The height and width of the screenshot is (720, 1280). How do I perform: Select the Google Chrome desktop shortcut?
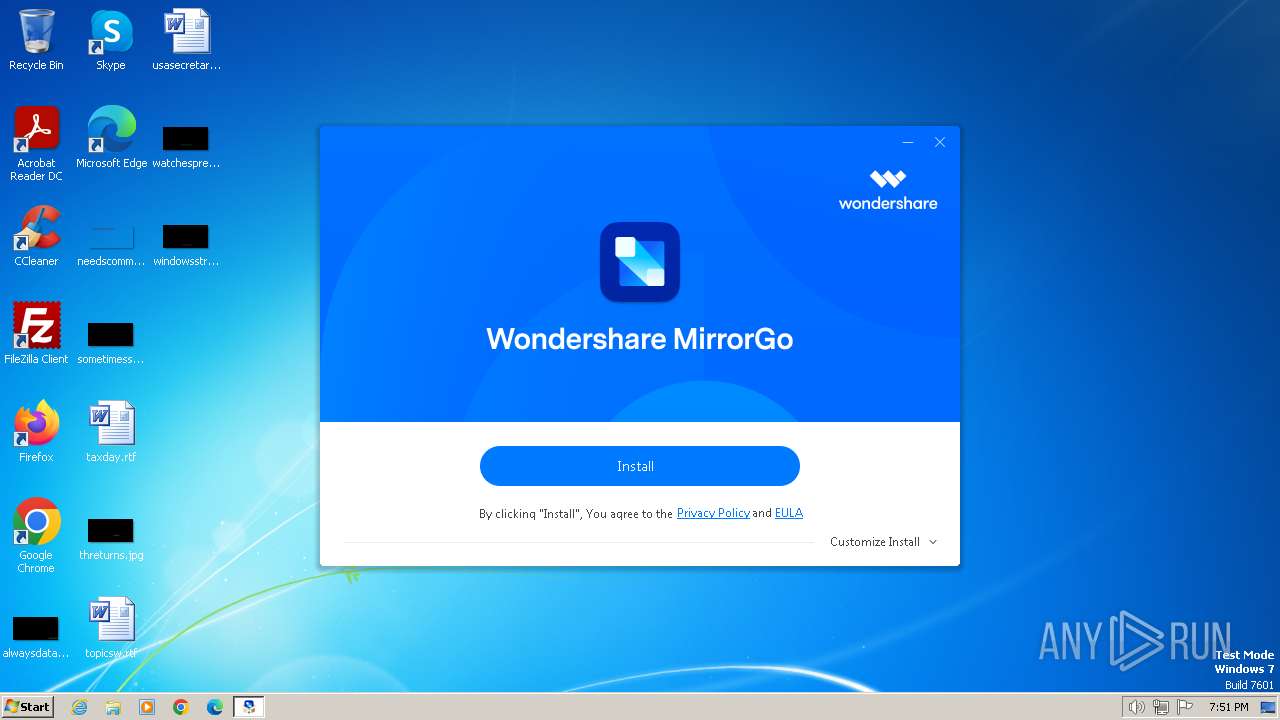coord(36,536)
